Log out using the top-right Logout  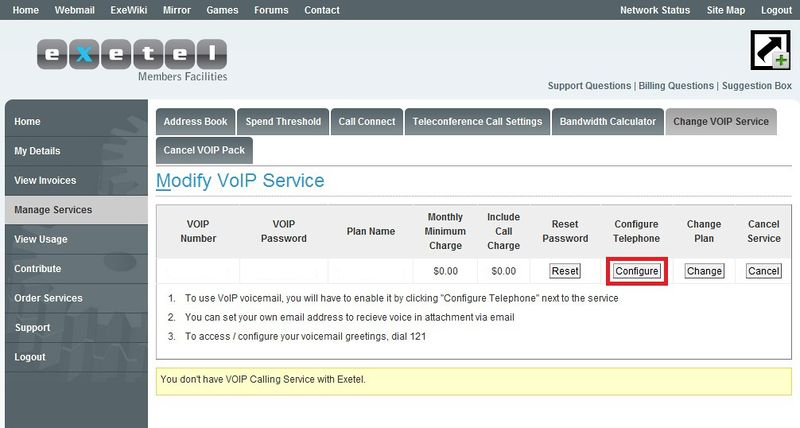[x=776, y=10]
